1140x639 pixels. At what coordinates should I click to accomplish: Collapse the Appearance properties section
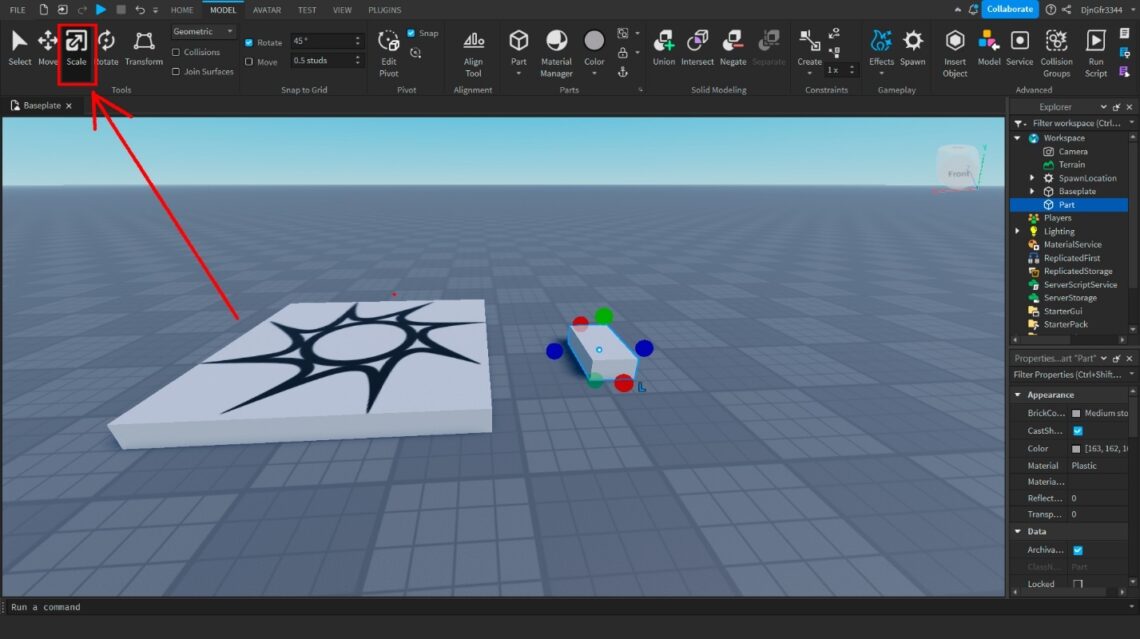(1018, 395)
